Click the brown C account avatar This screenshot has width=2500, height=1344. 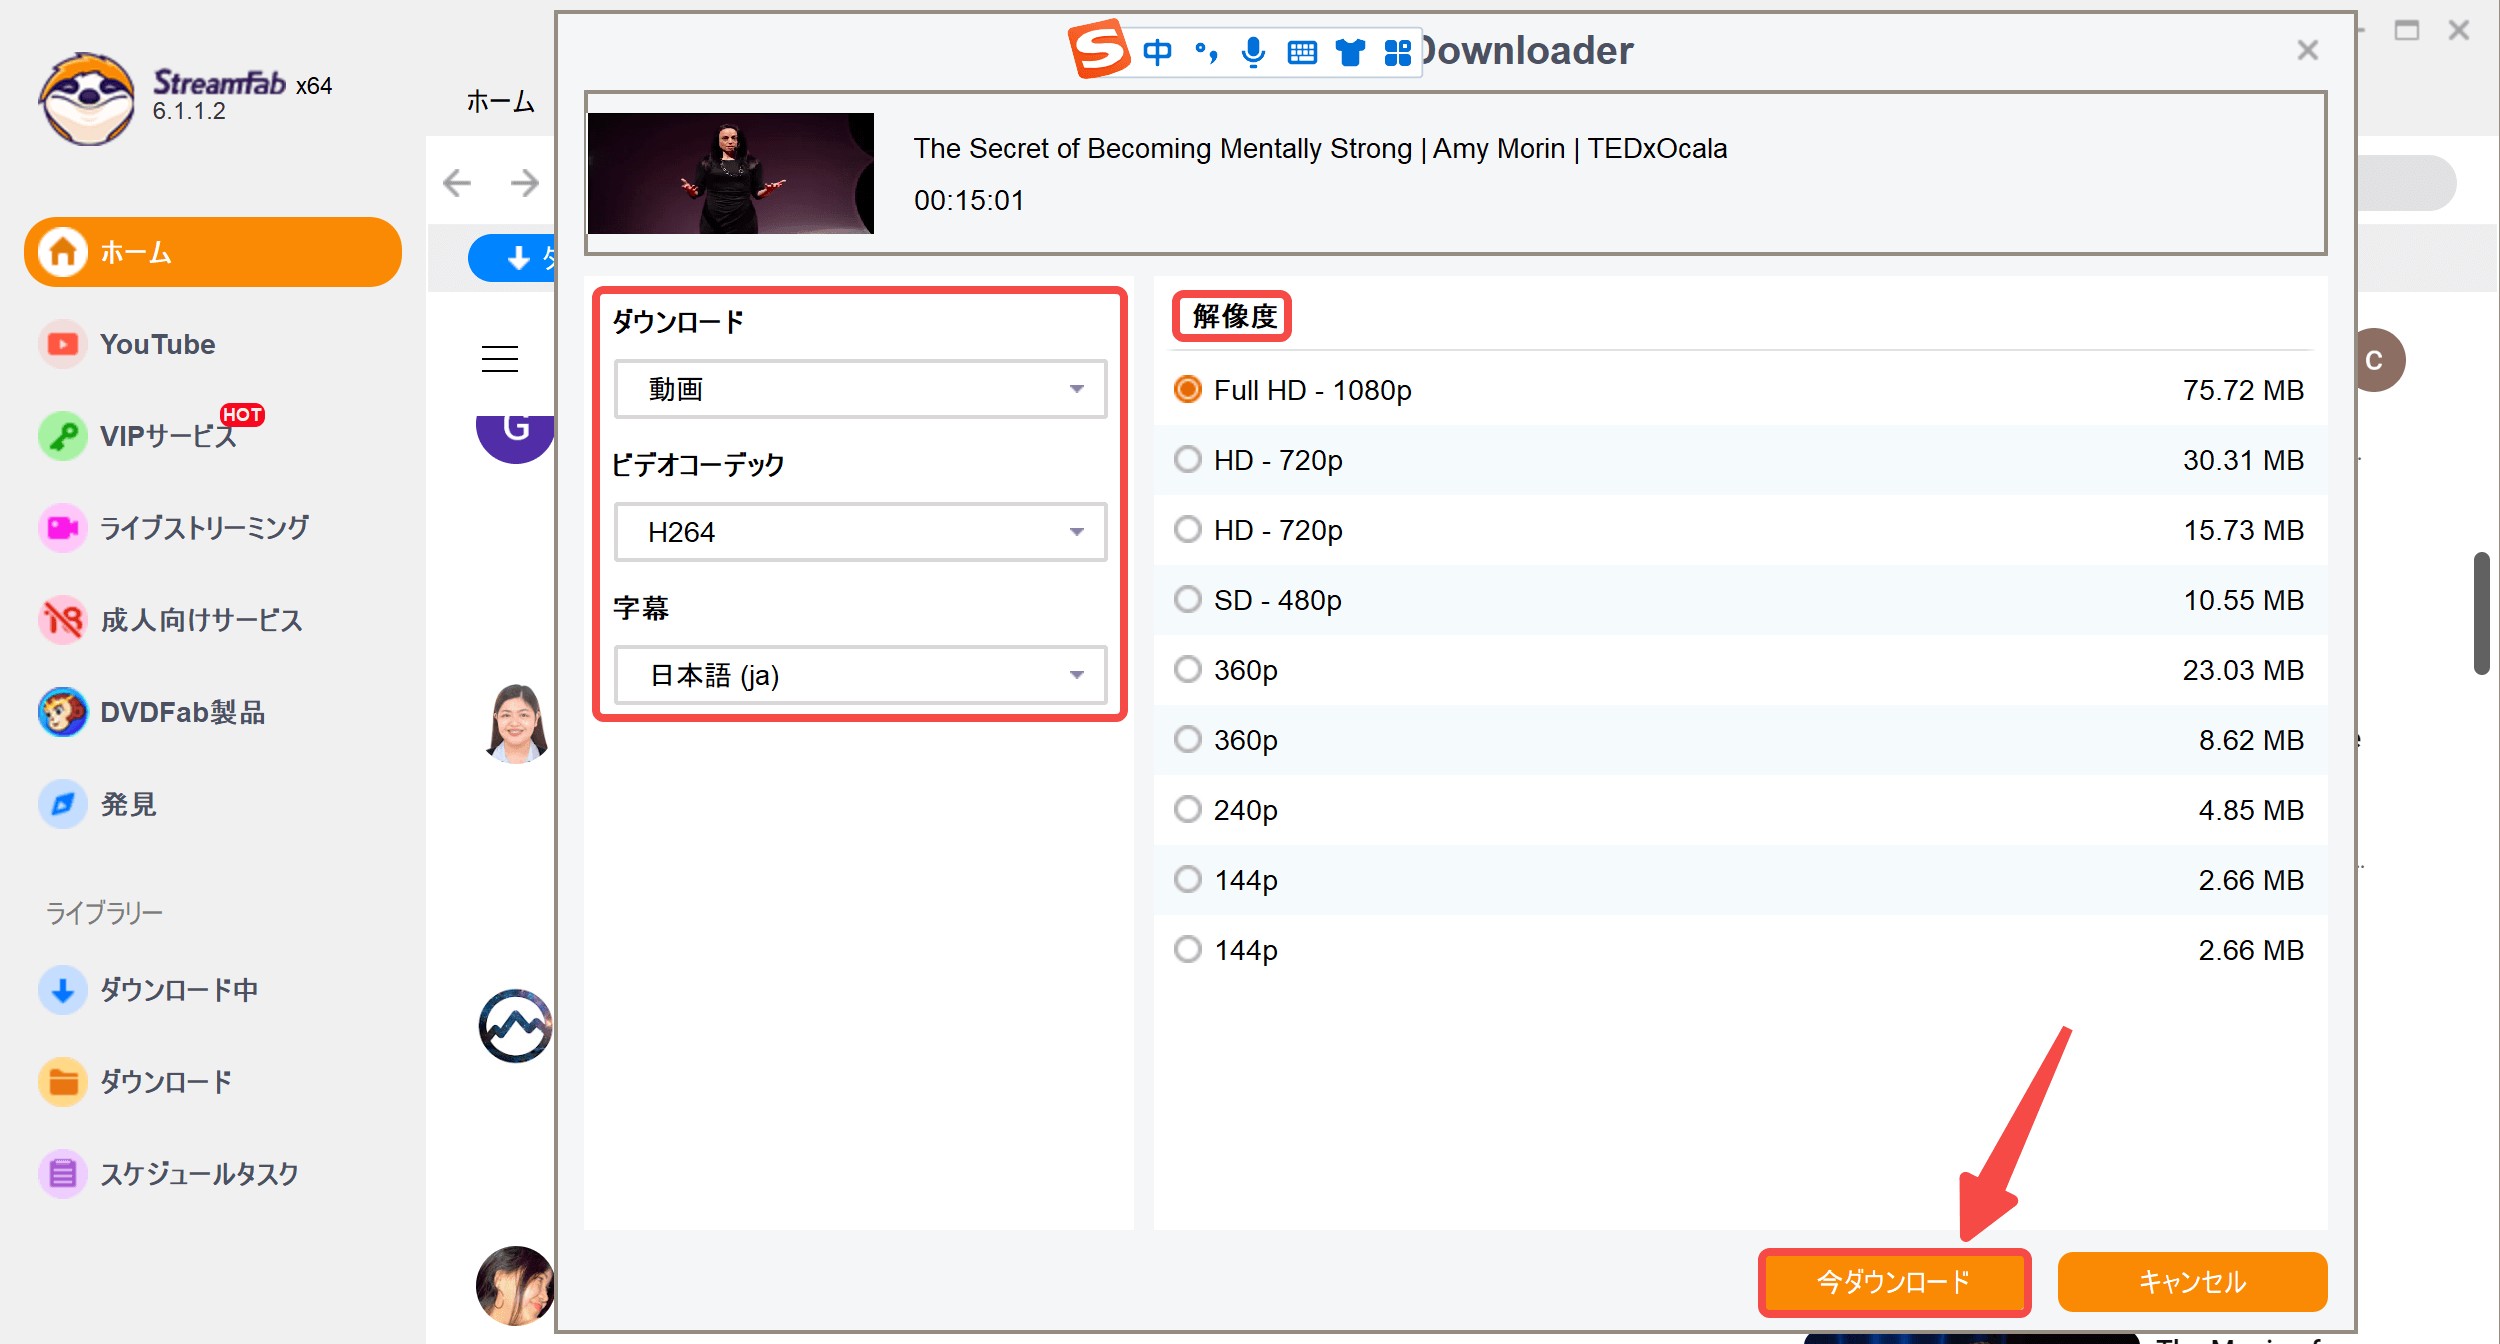point(2380,360)
